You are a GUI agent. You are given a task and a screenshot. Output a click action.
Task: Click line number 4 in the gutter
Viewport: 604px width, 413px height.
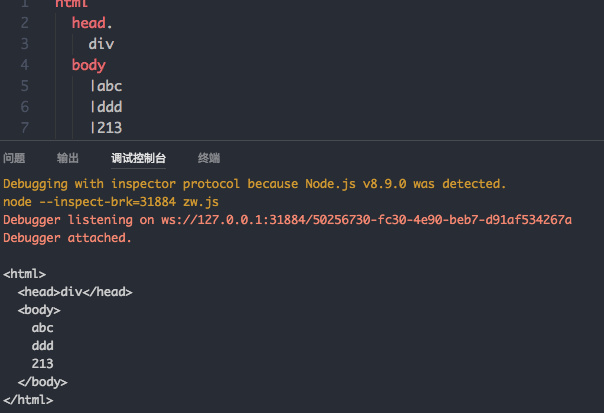tap(25, 65)
